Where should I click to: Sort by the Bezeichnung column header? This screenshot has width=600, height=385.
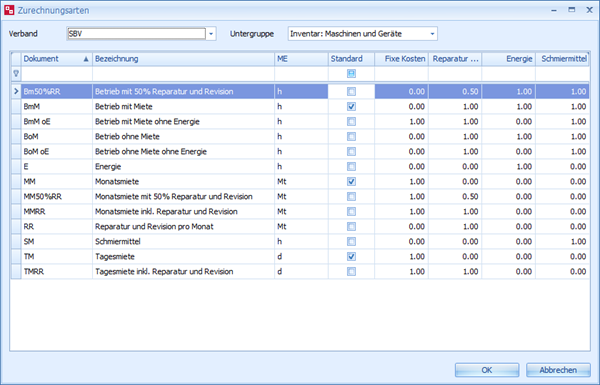tap(183, 59)
